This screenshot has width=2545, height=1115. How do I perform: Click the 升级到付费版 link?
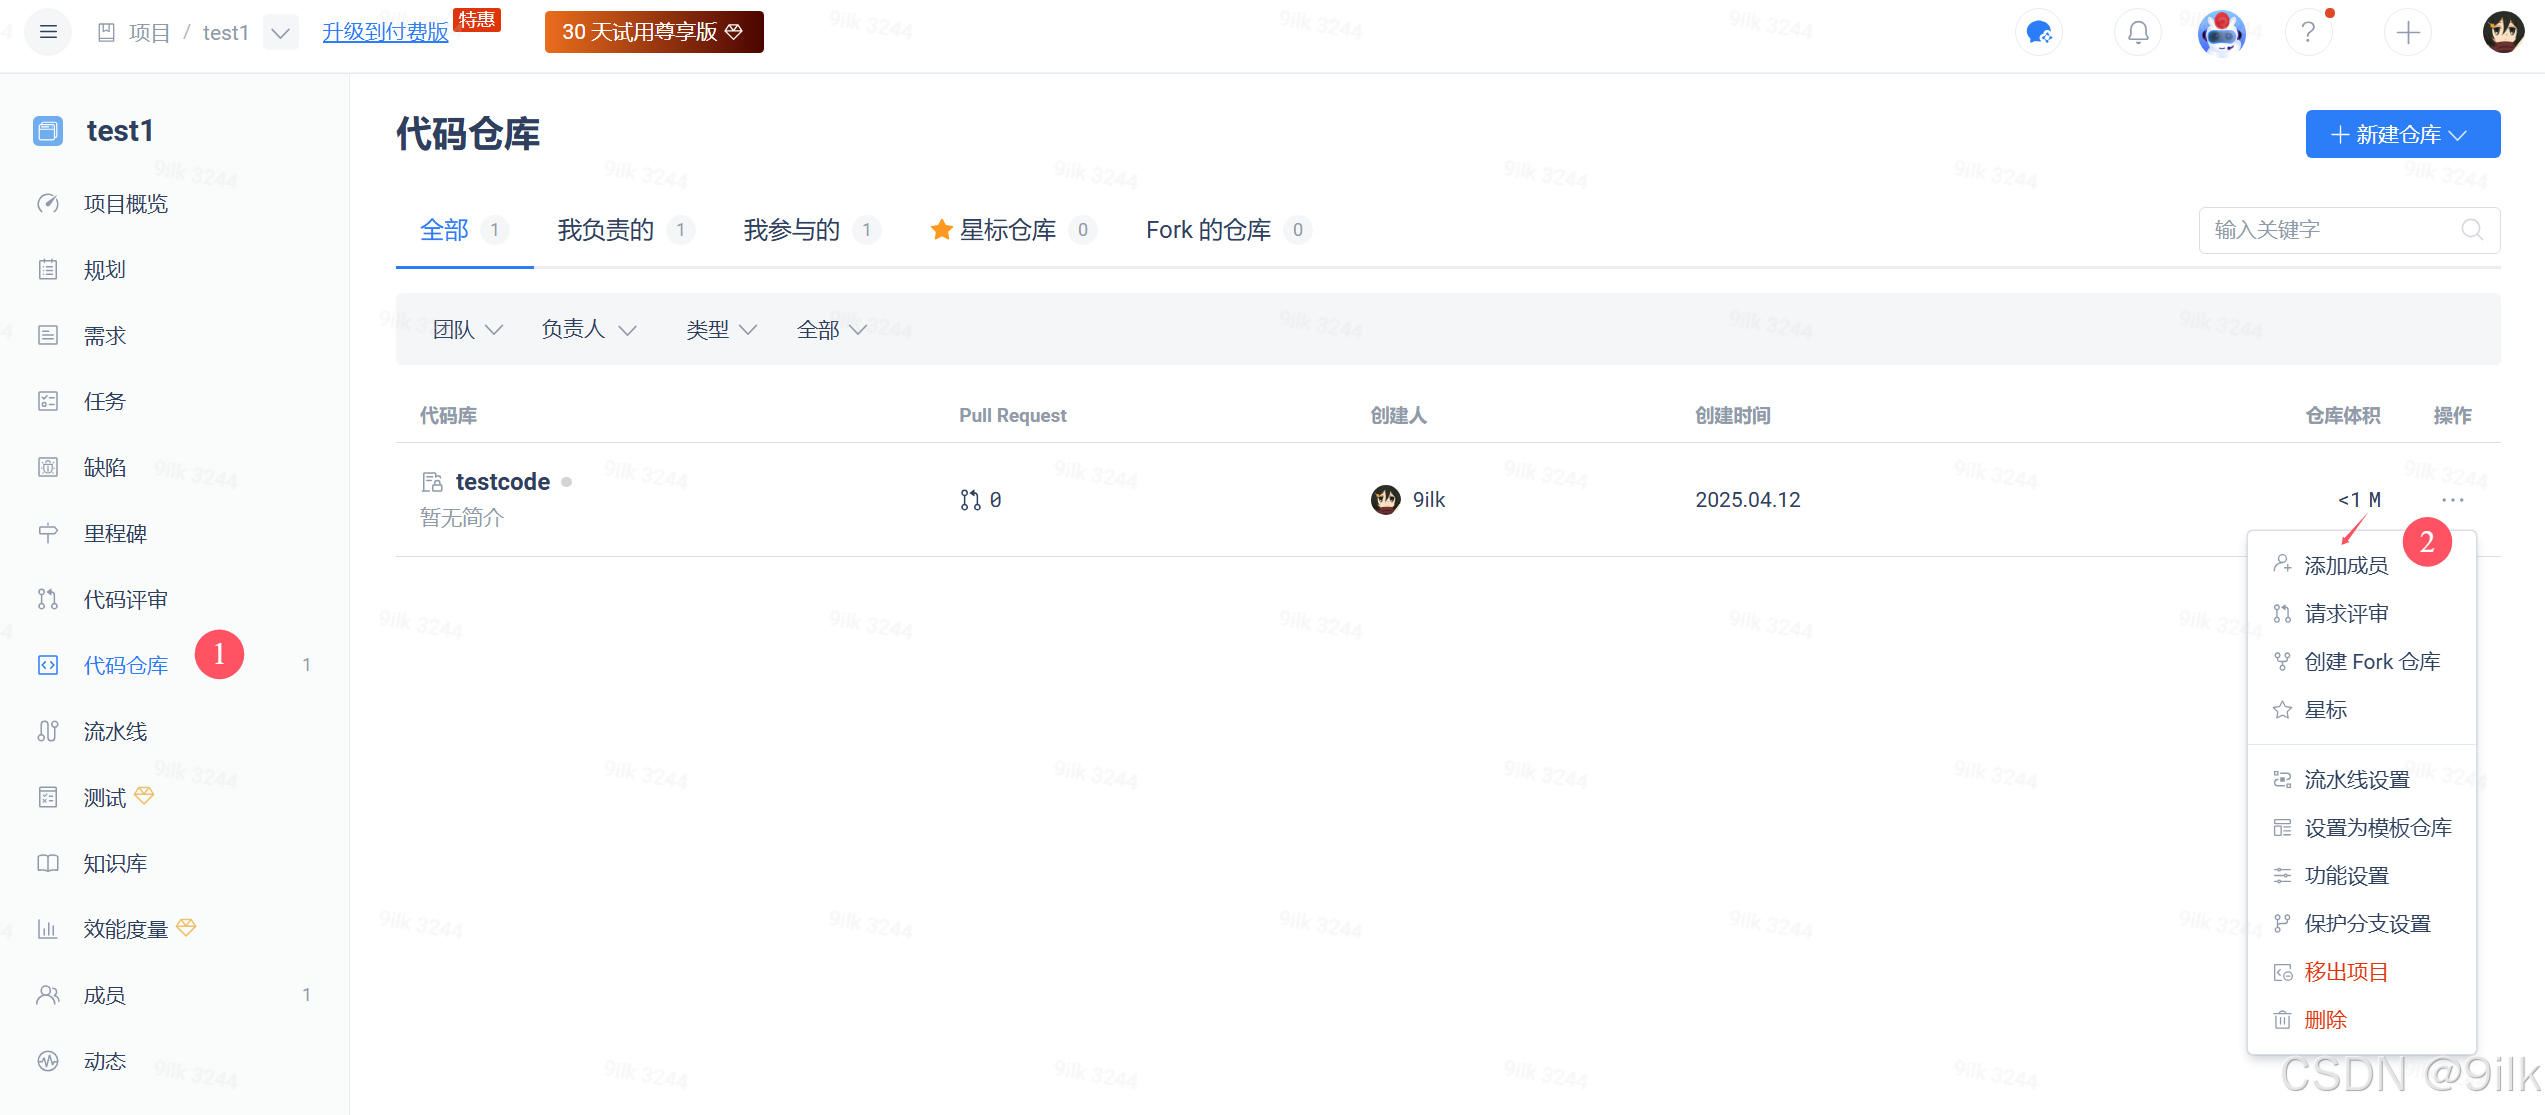point(385,32)
